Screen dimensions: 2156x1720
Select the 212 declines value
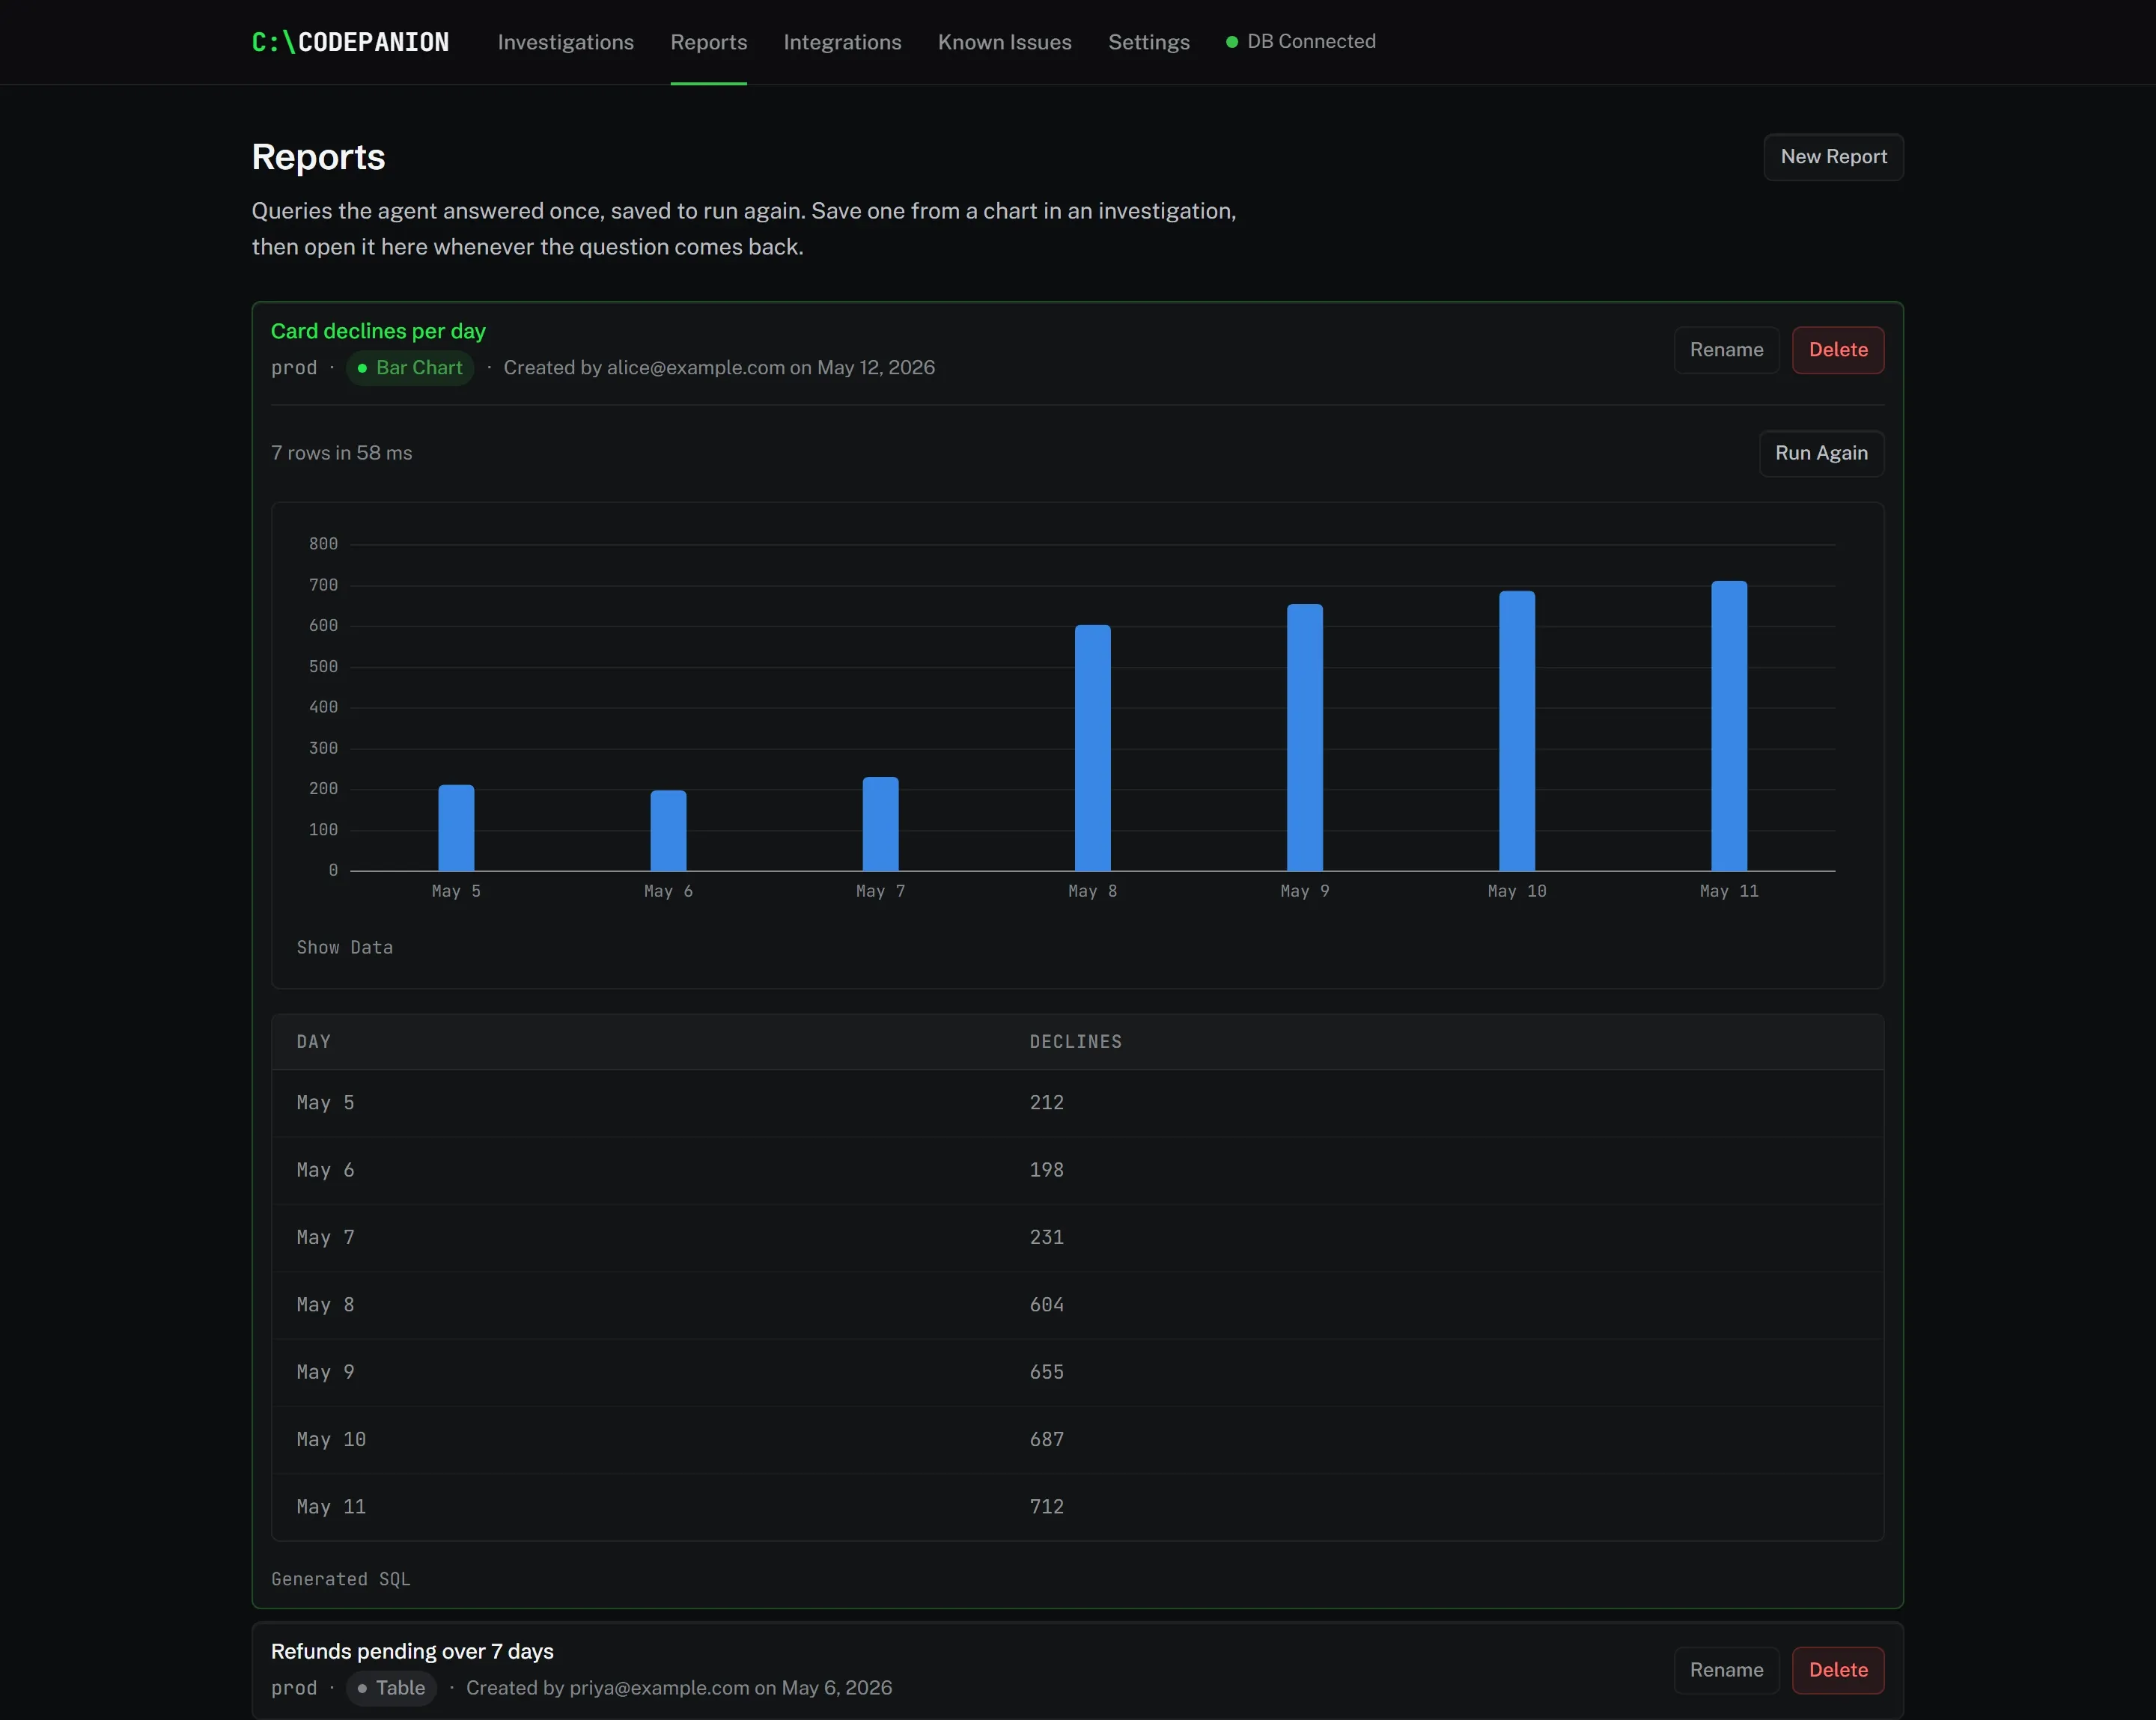[1046, 1103]
